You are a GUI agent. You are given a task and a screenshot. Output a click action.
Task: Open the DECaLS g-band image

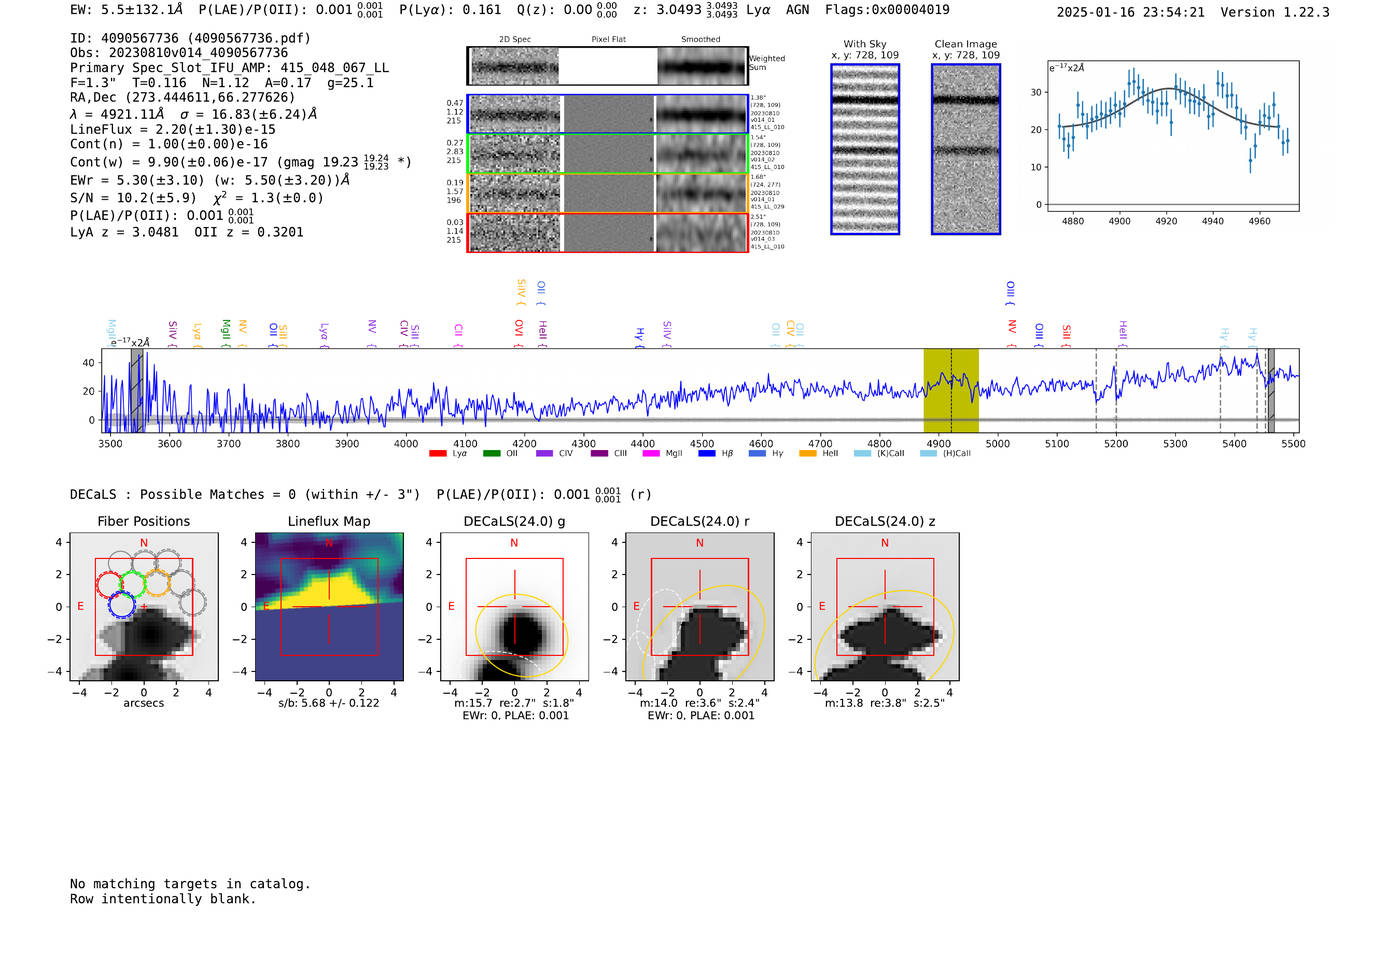click(514, 607)
